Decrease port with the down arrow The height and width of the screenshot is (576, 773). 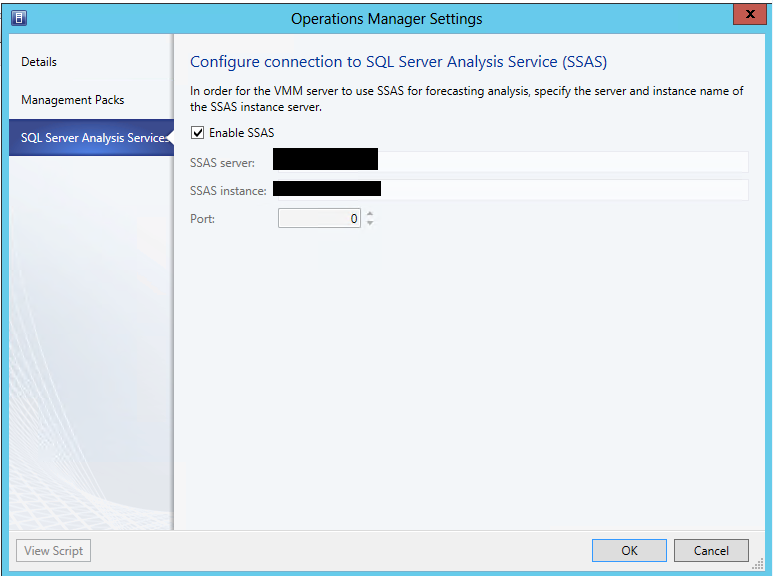370,223
